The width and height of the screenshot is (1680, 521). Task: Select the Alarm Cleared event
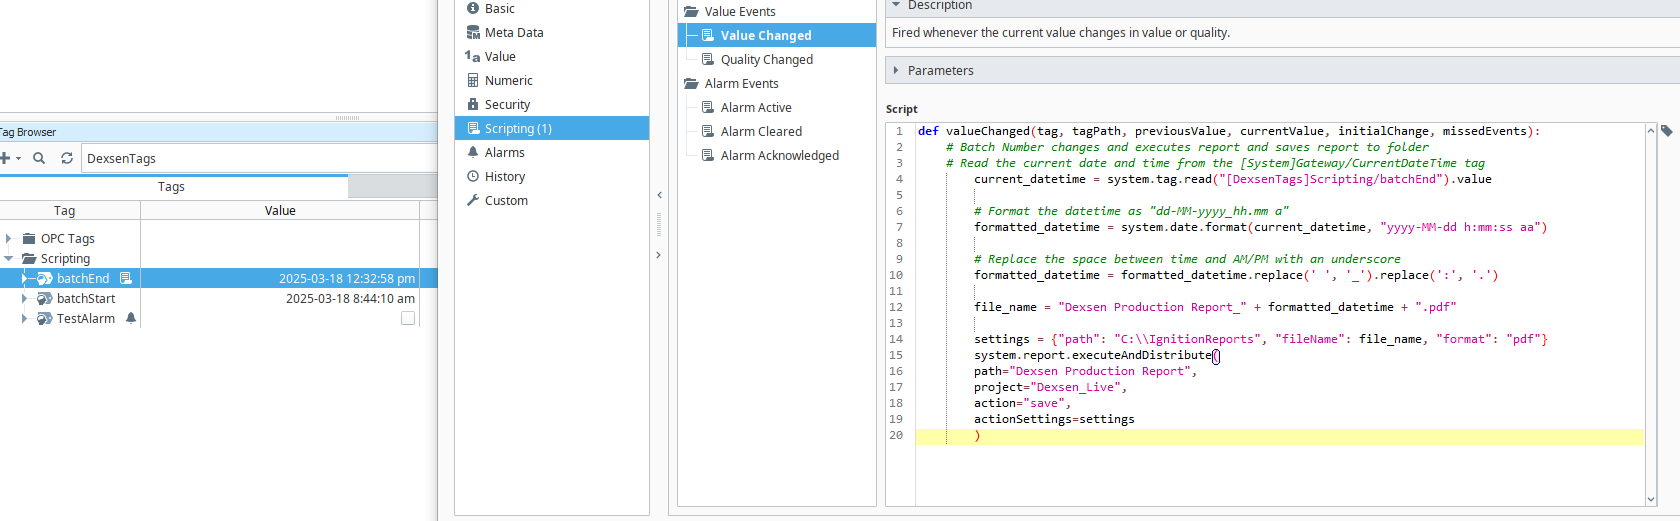(x=760, y=132)
